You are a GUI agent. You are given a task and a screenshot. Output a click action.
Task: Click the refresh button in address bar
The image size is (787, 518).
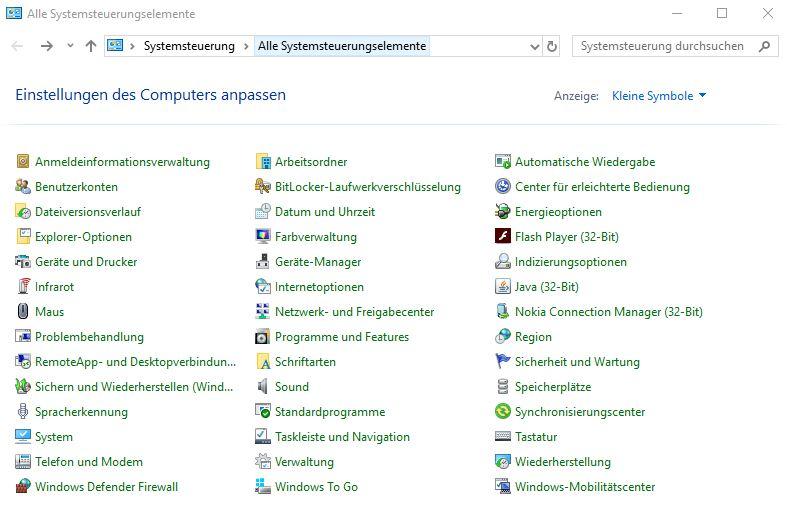[x=552, y=46]
